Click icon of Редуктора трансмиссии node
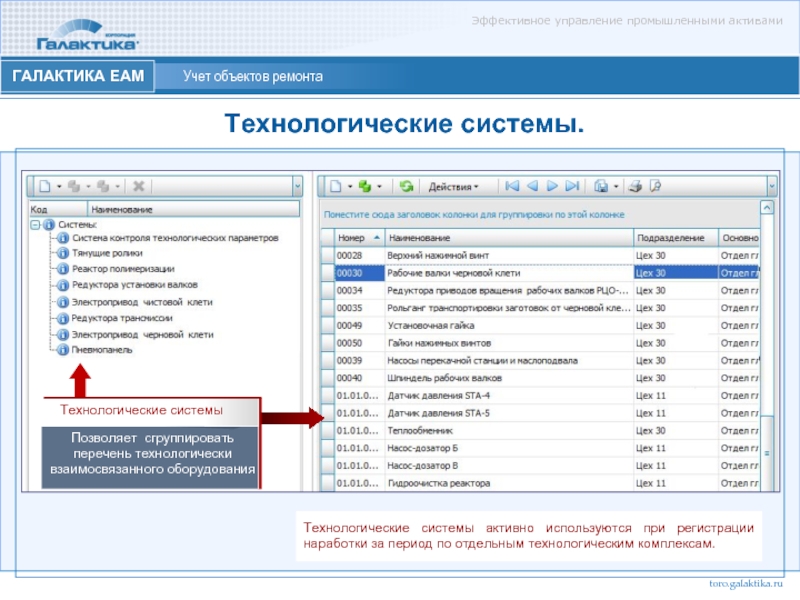Screen dimensions: 800x600 [62, 318]
